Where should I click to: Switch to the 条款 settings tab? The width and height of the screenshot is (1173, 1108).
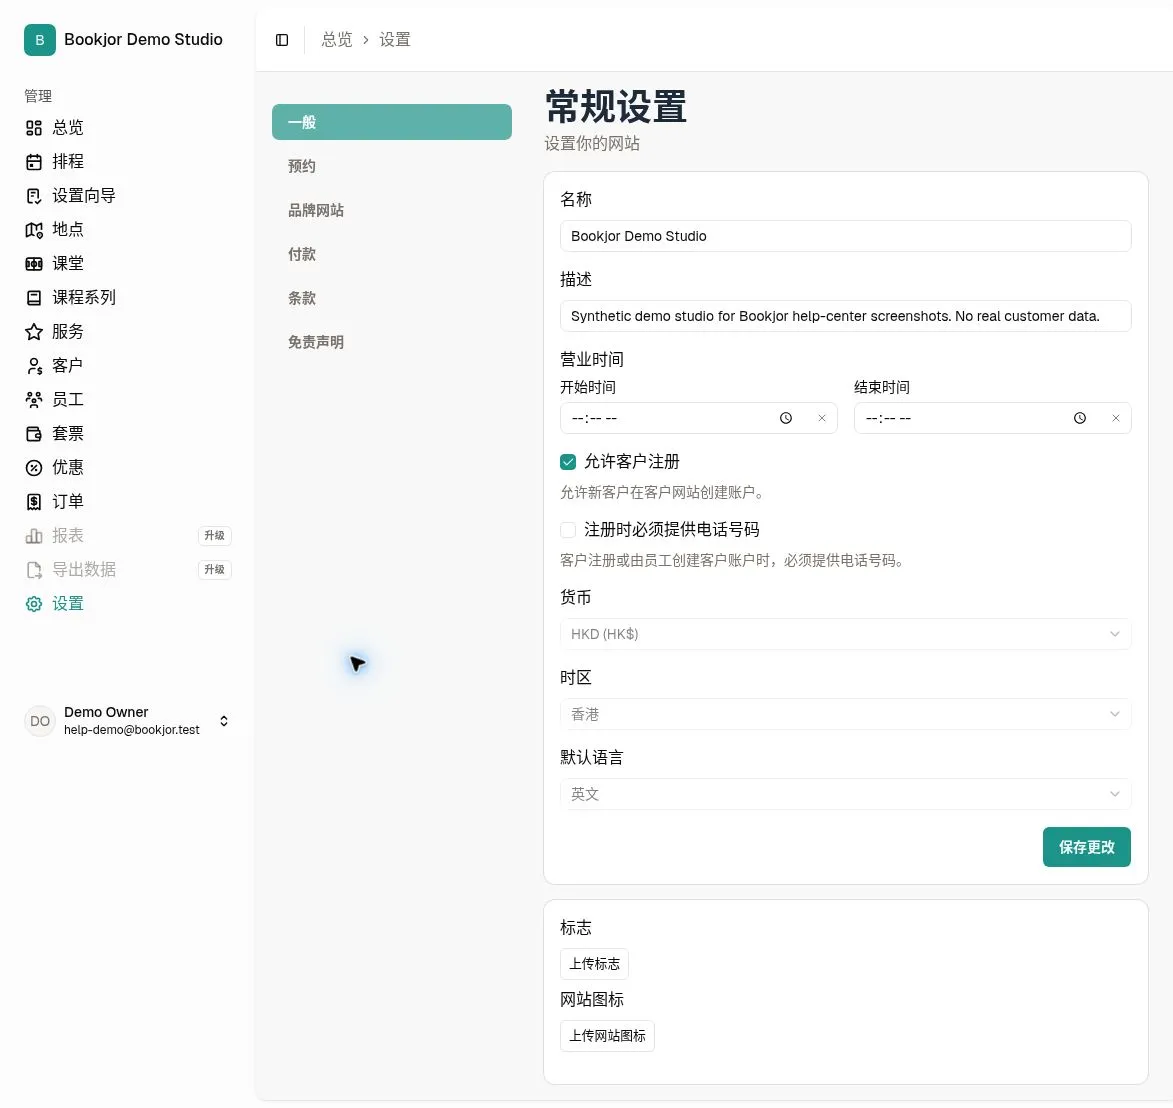click(x=391, y=299)
